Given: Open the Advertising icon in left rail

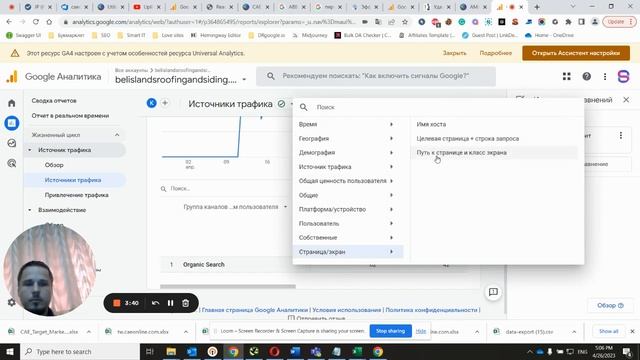Looking at the screenshot, I should [x=11, y=163].
